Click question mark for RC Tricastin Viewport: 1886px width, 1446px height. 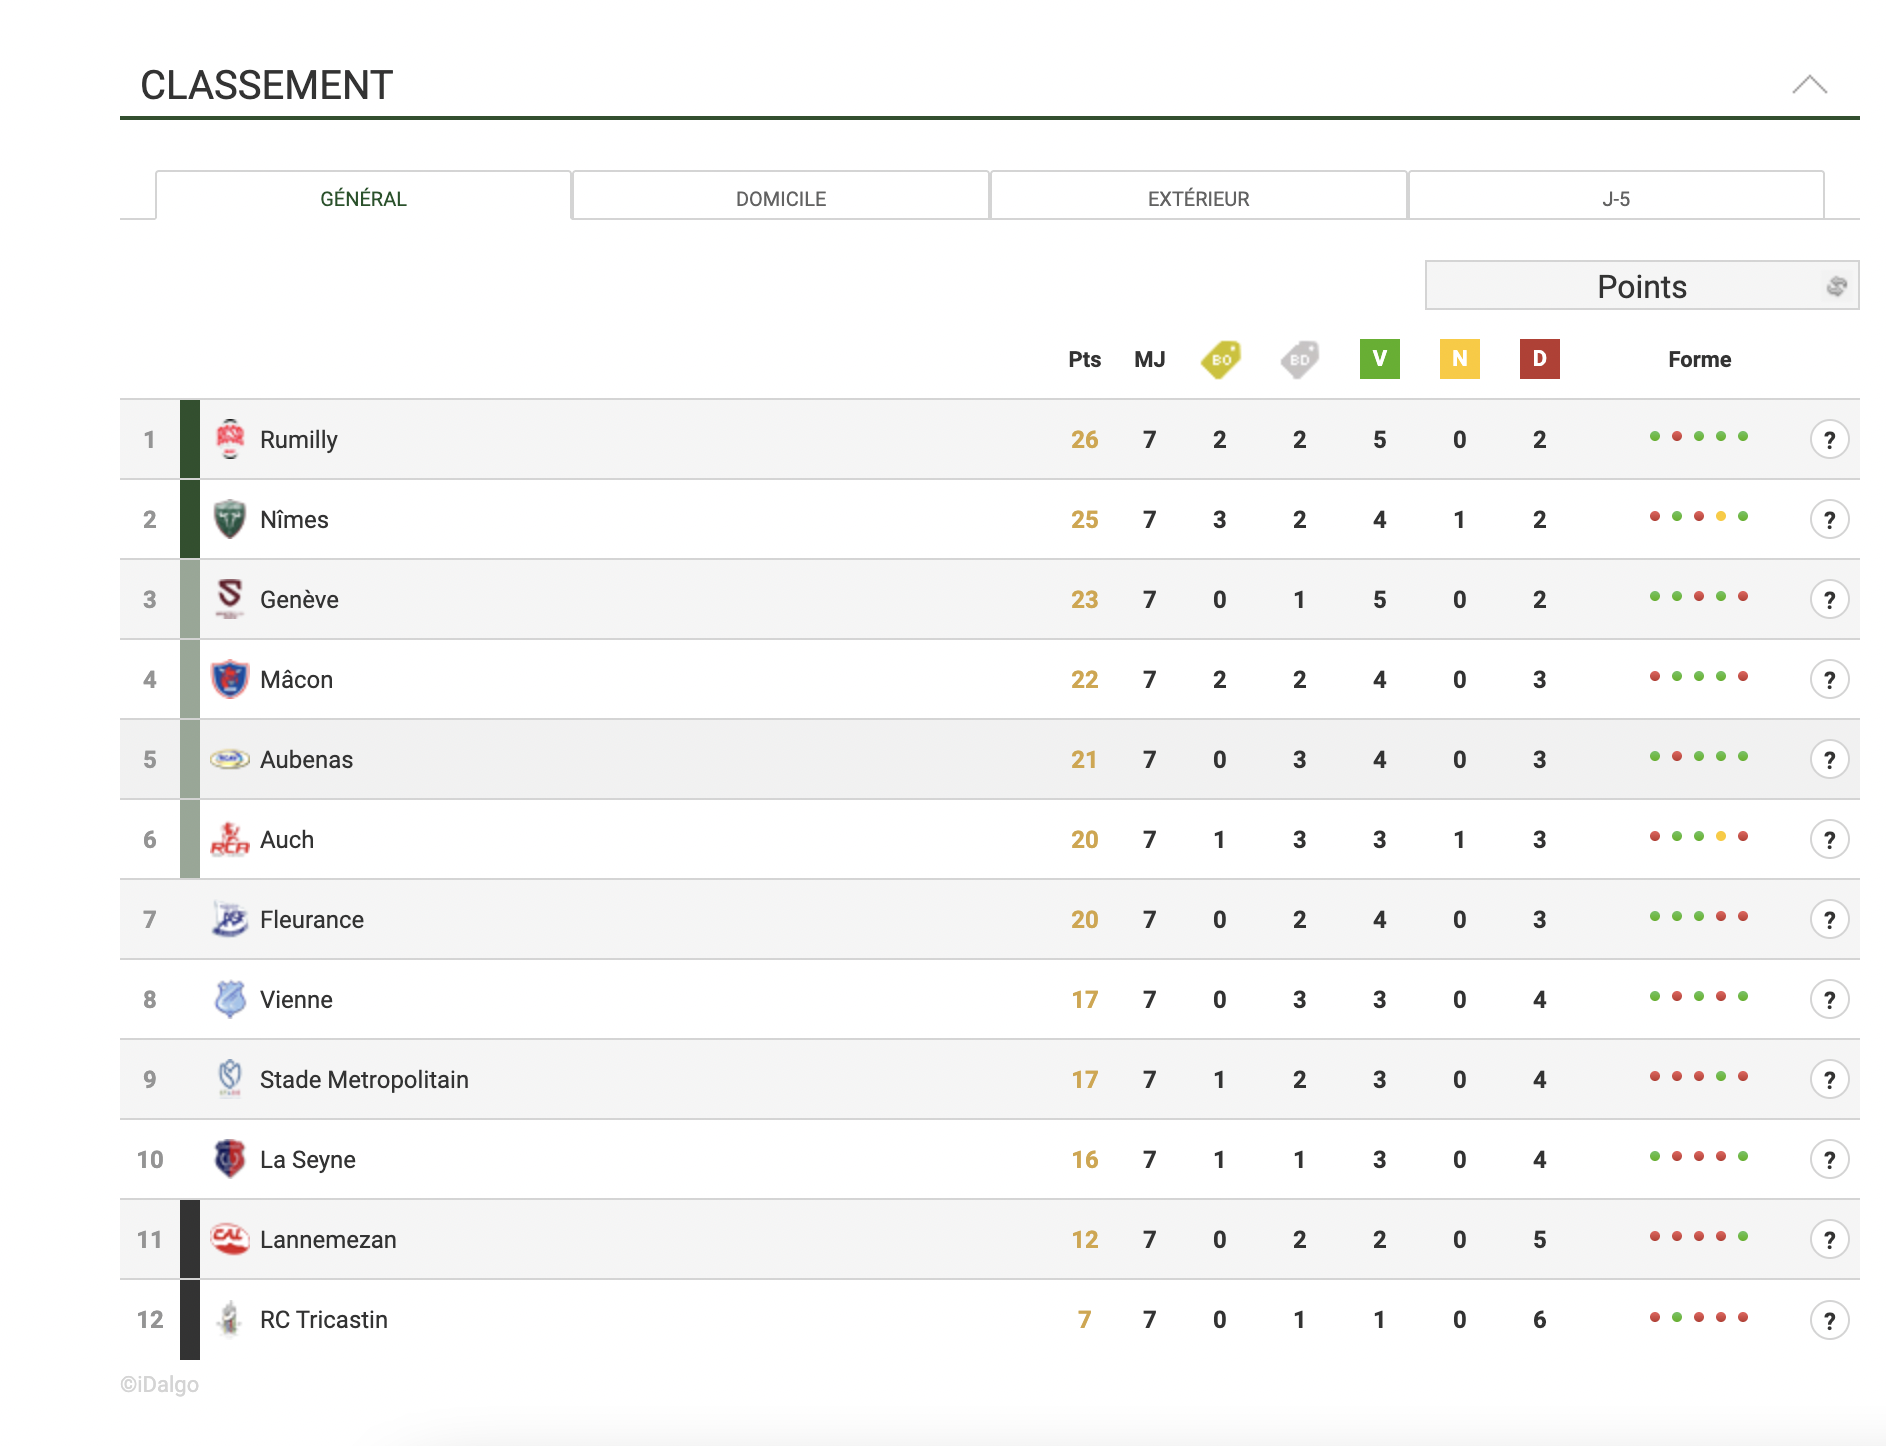click(x=1829, y=1320)
